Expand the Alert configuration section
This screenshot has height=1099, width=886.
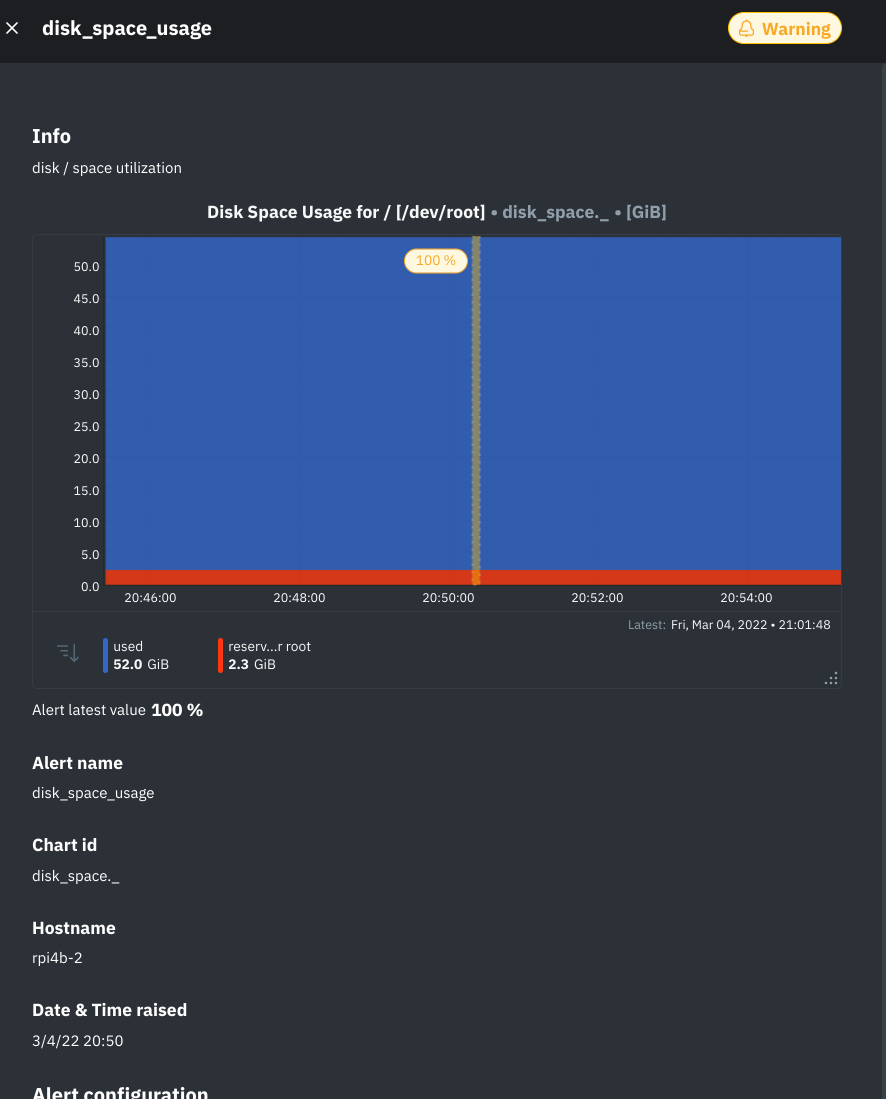(120, 1091)
